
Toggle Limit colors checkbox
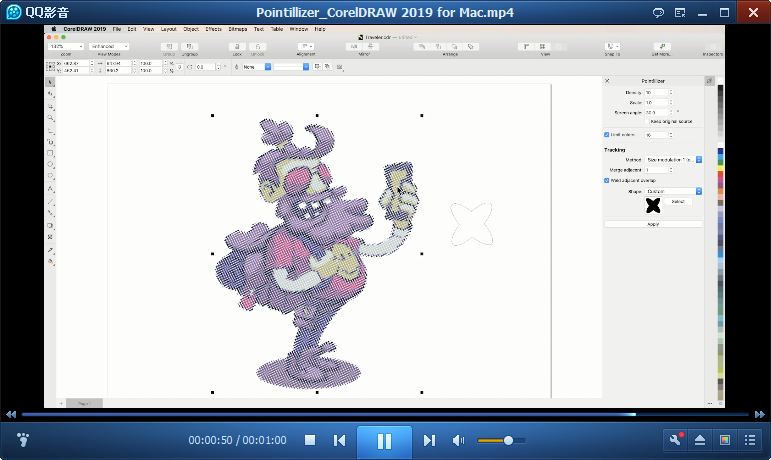pos(606,135)
